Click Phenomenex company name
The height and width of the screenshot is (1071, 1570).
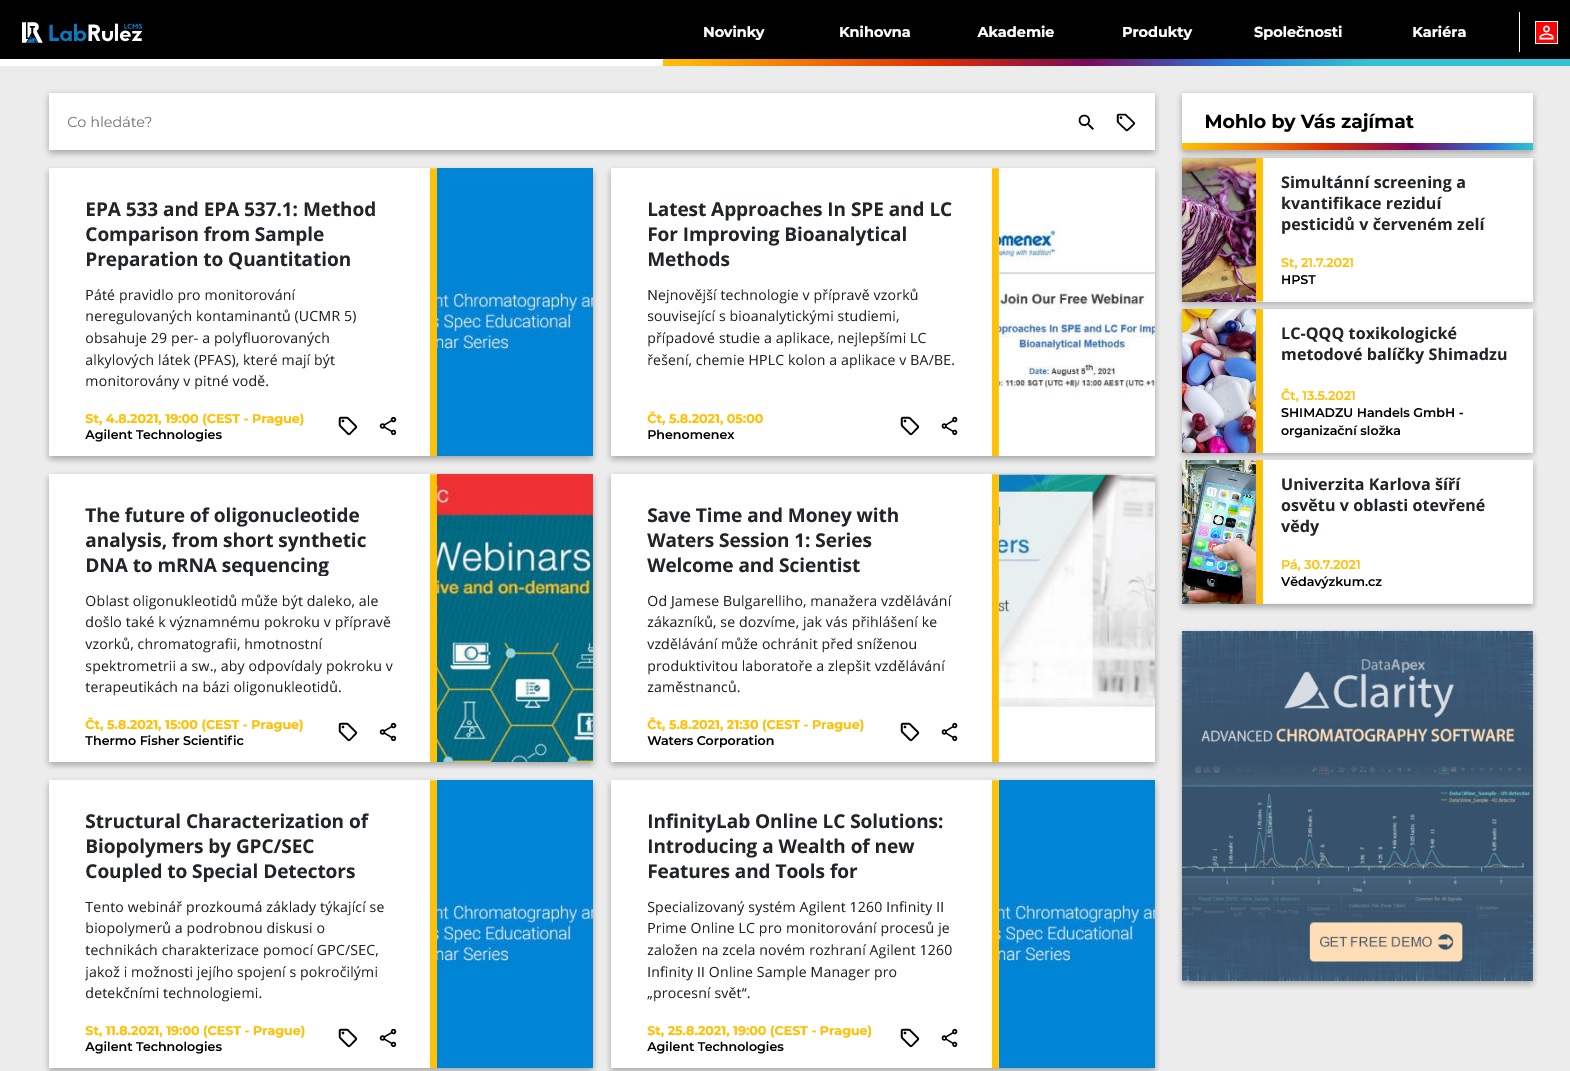[690, 435]
